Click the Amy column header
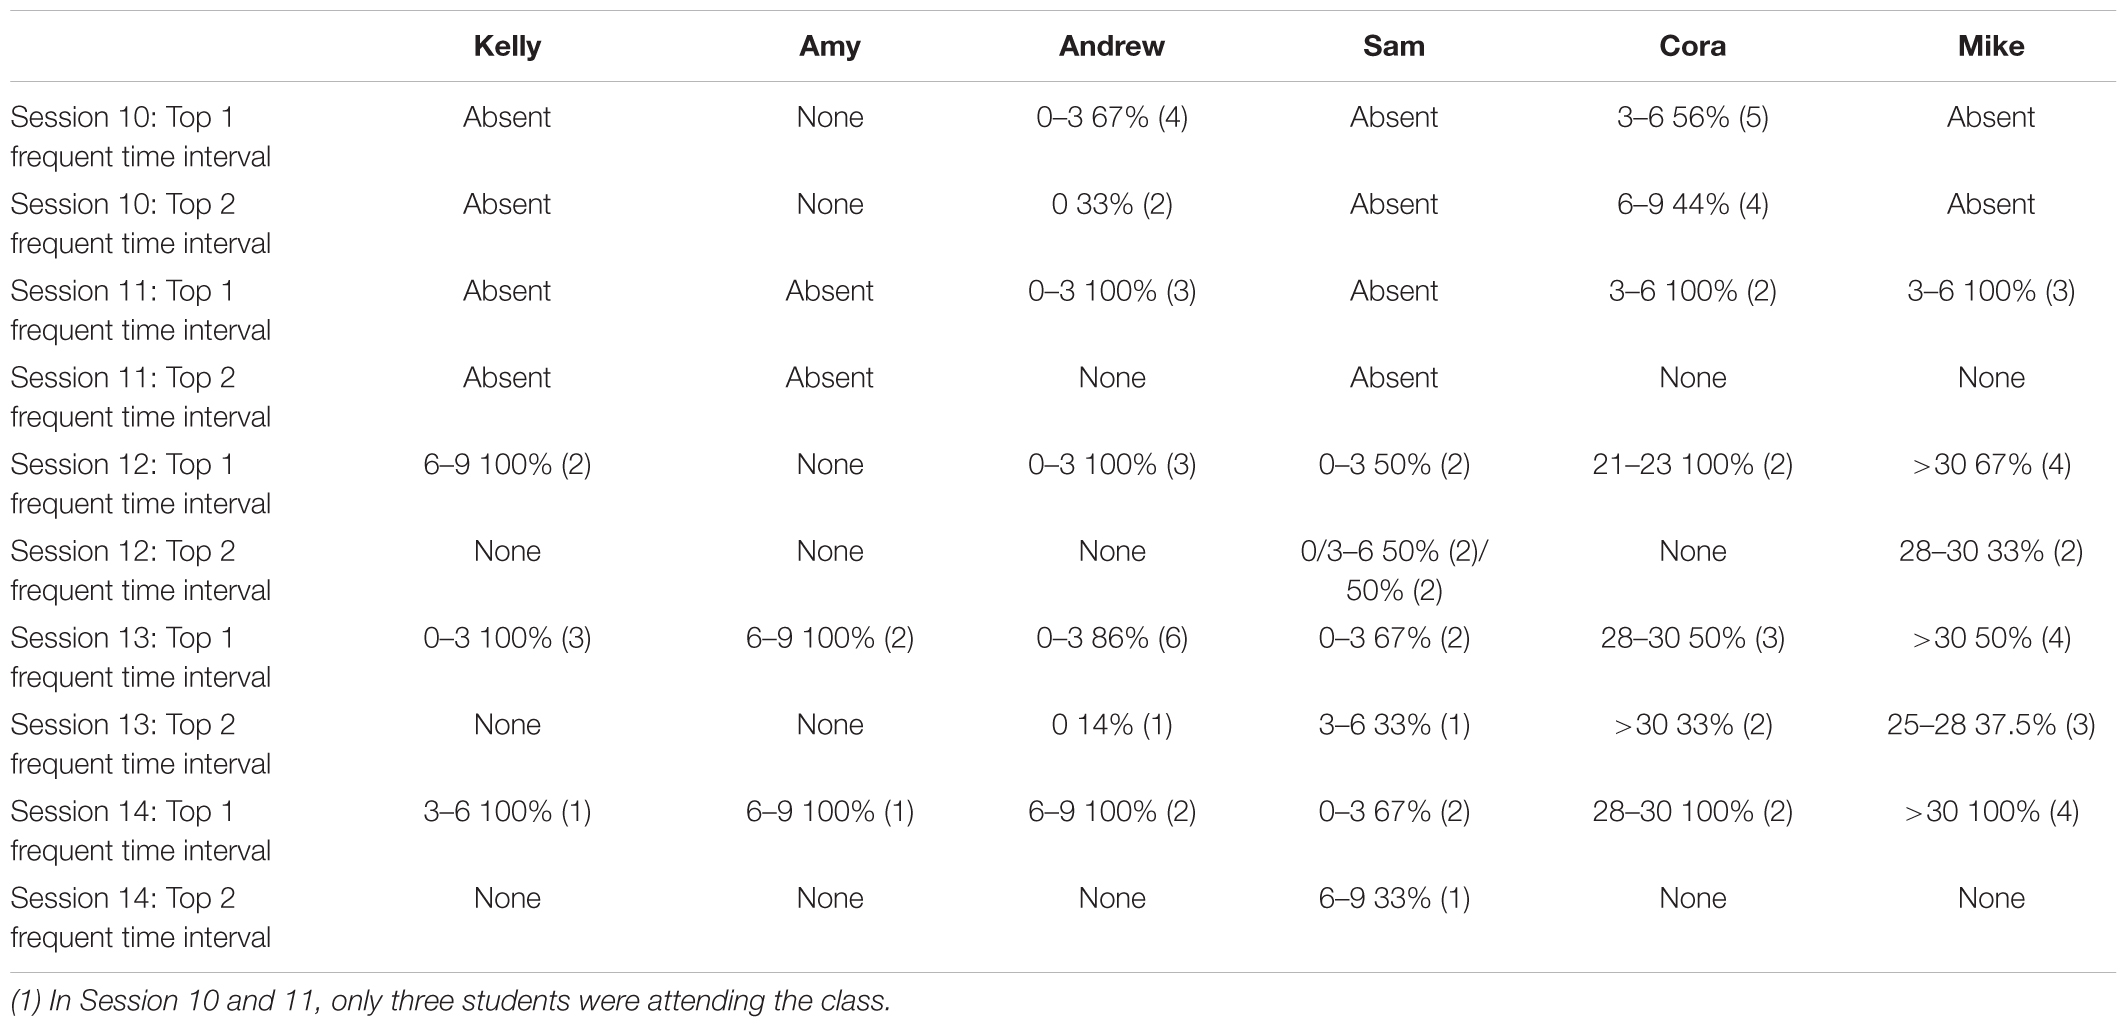The image size is (2128, 1028). point(830,47)
